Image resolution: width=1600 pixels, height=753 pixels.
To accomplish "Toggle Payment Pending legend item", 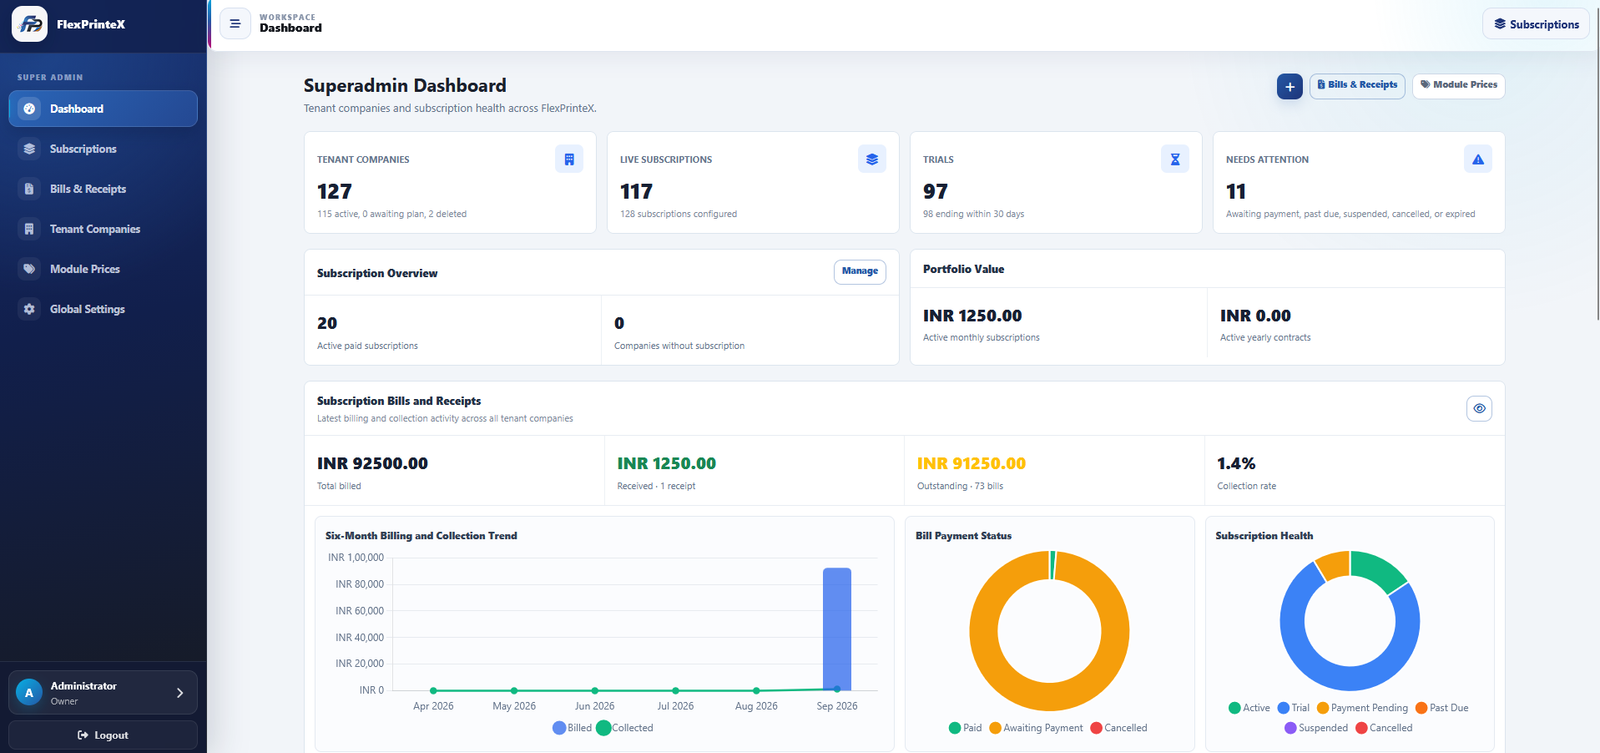I will click(1362, 708).
